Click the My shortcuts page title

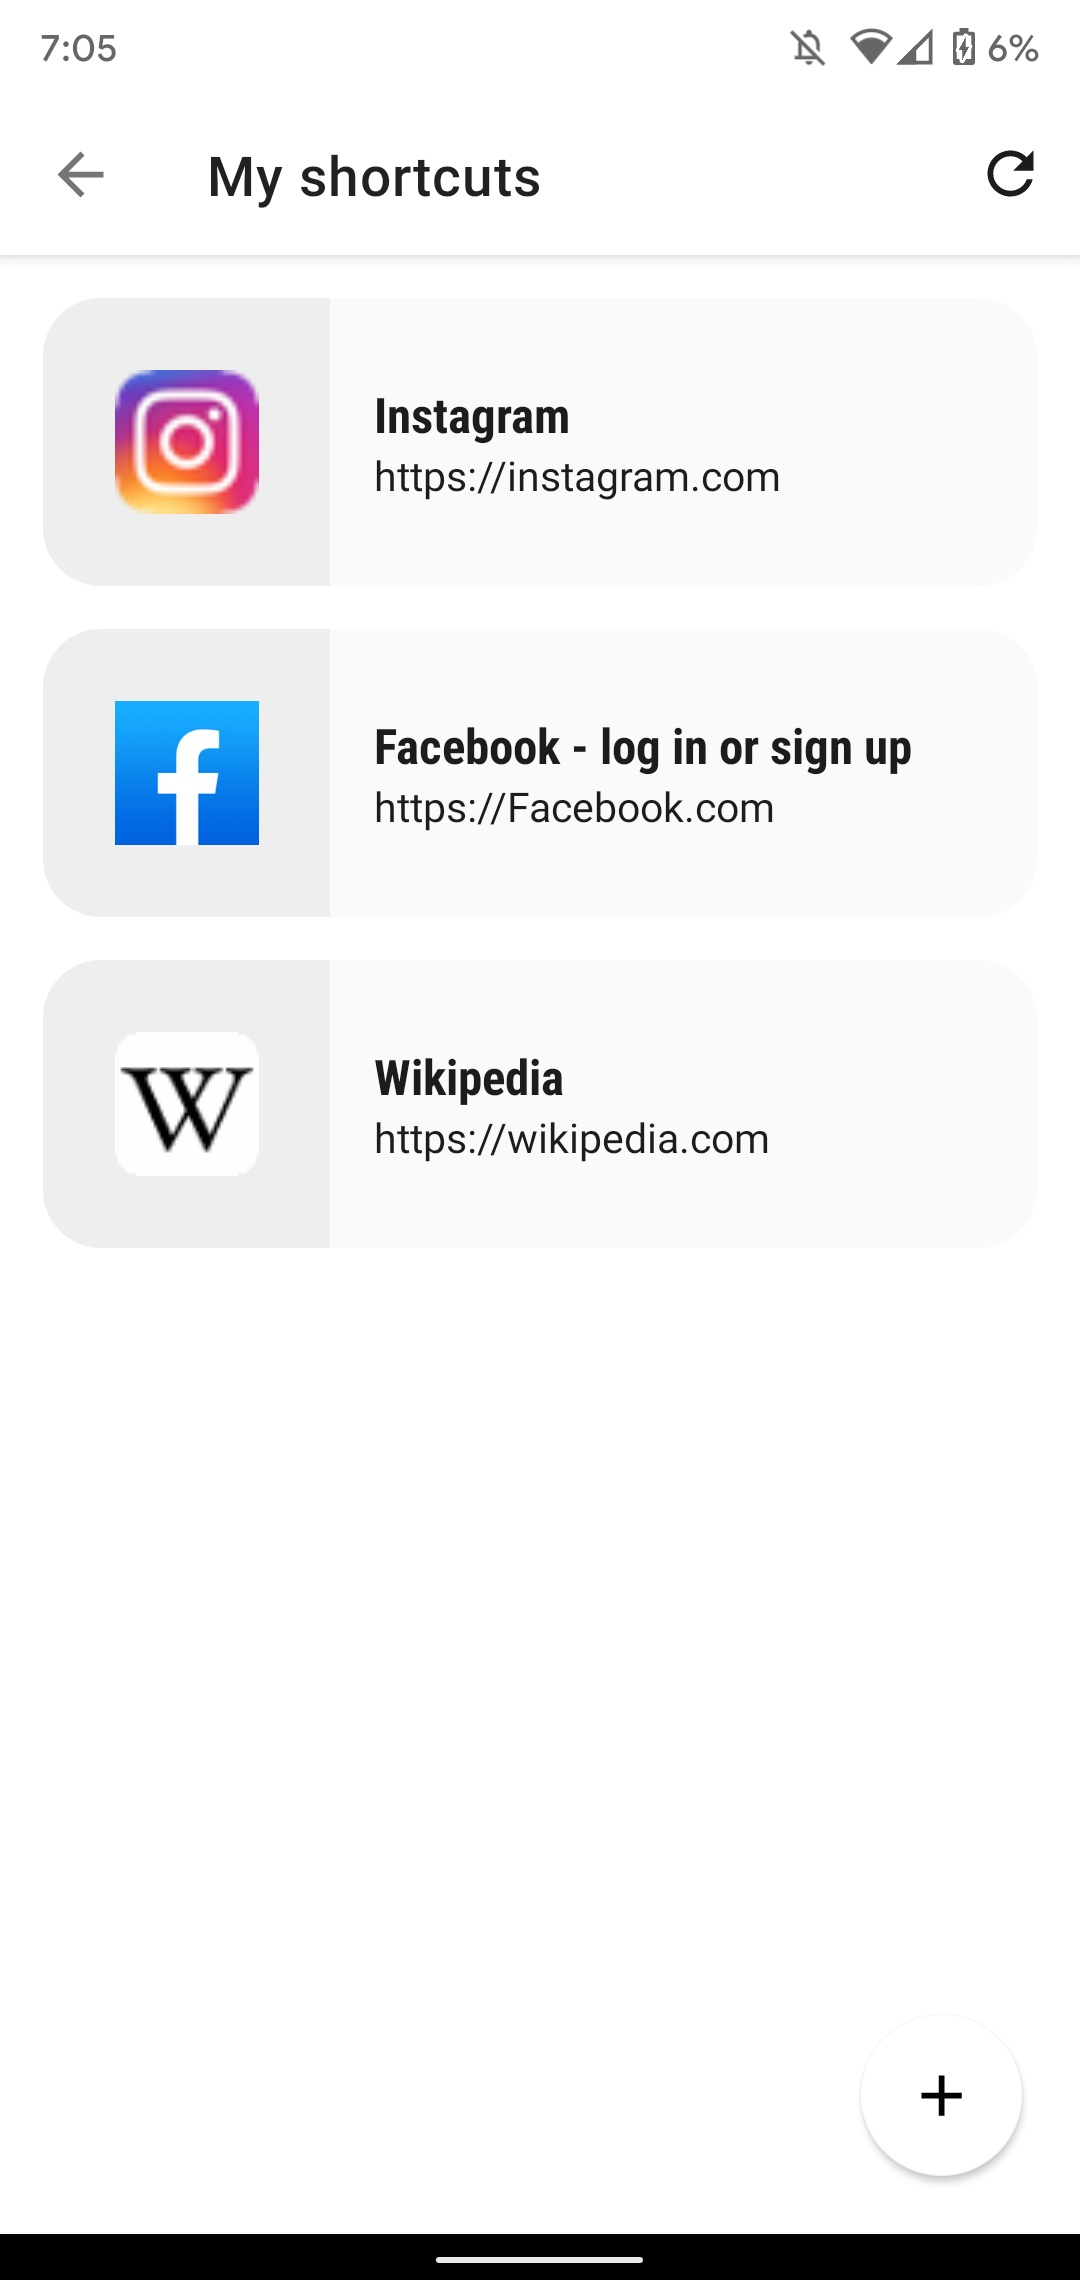(374, 177)
